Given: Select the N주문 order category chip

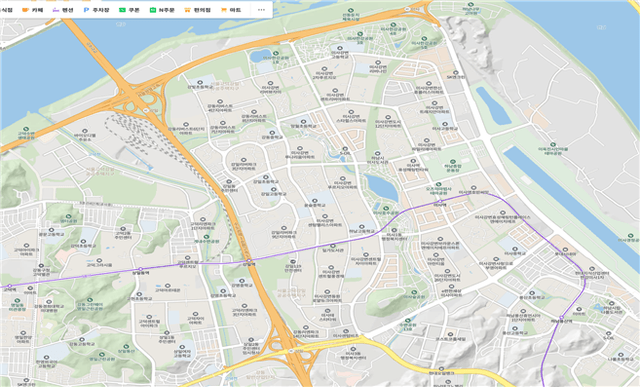Looking at the screenshot, I should 162,10.
